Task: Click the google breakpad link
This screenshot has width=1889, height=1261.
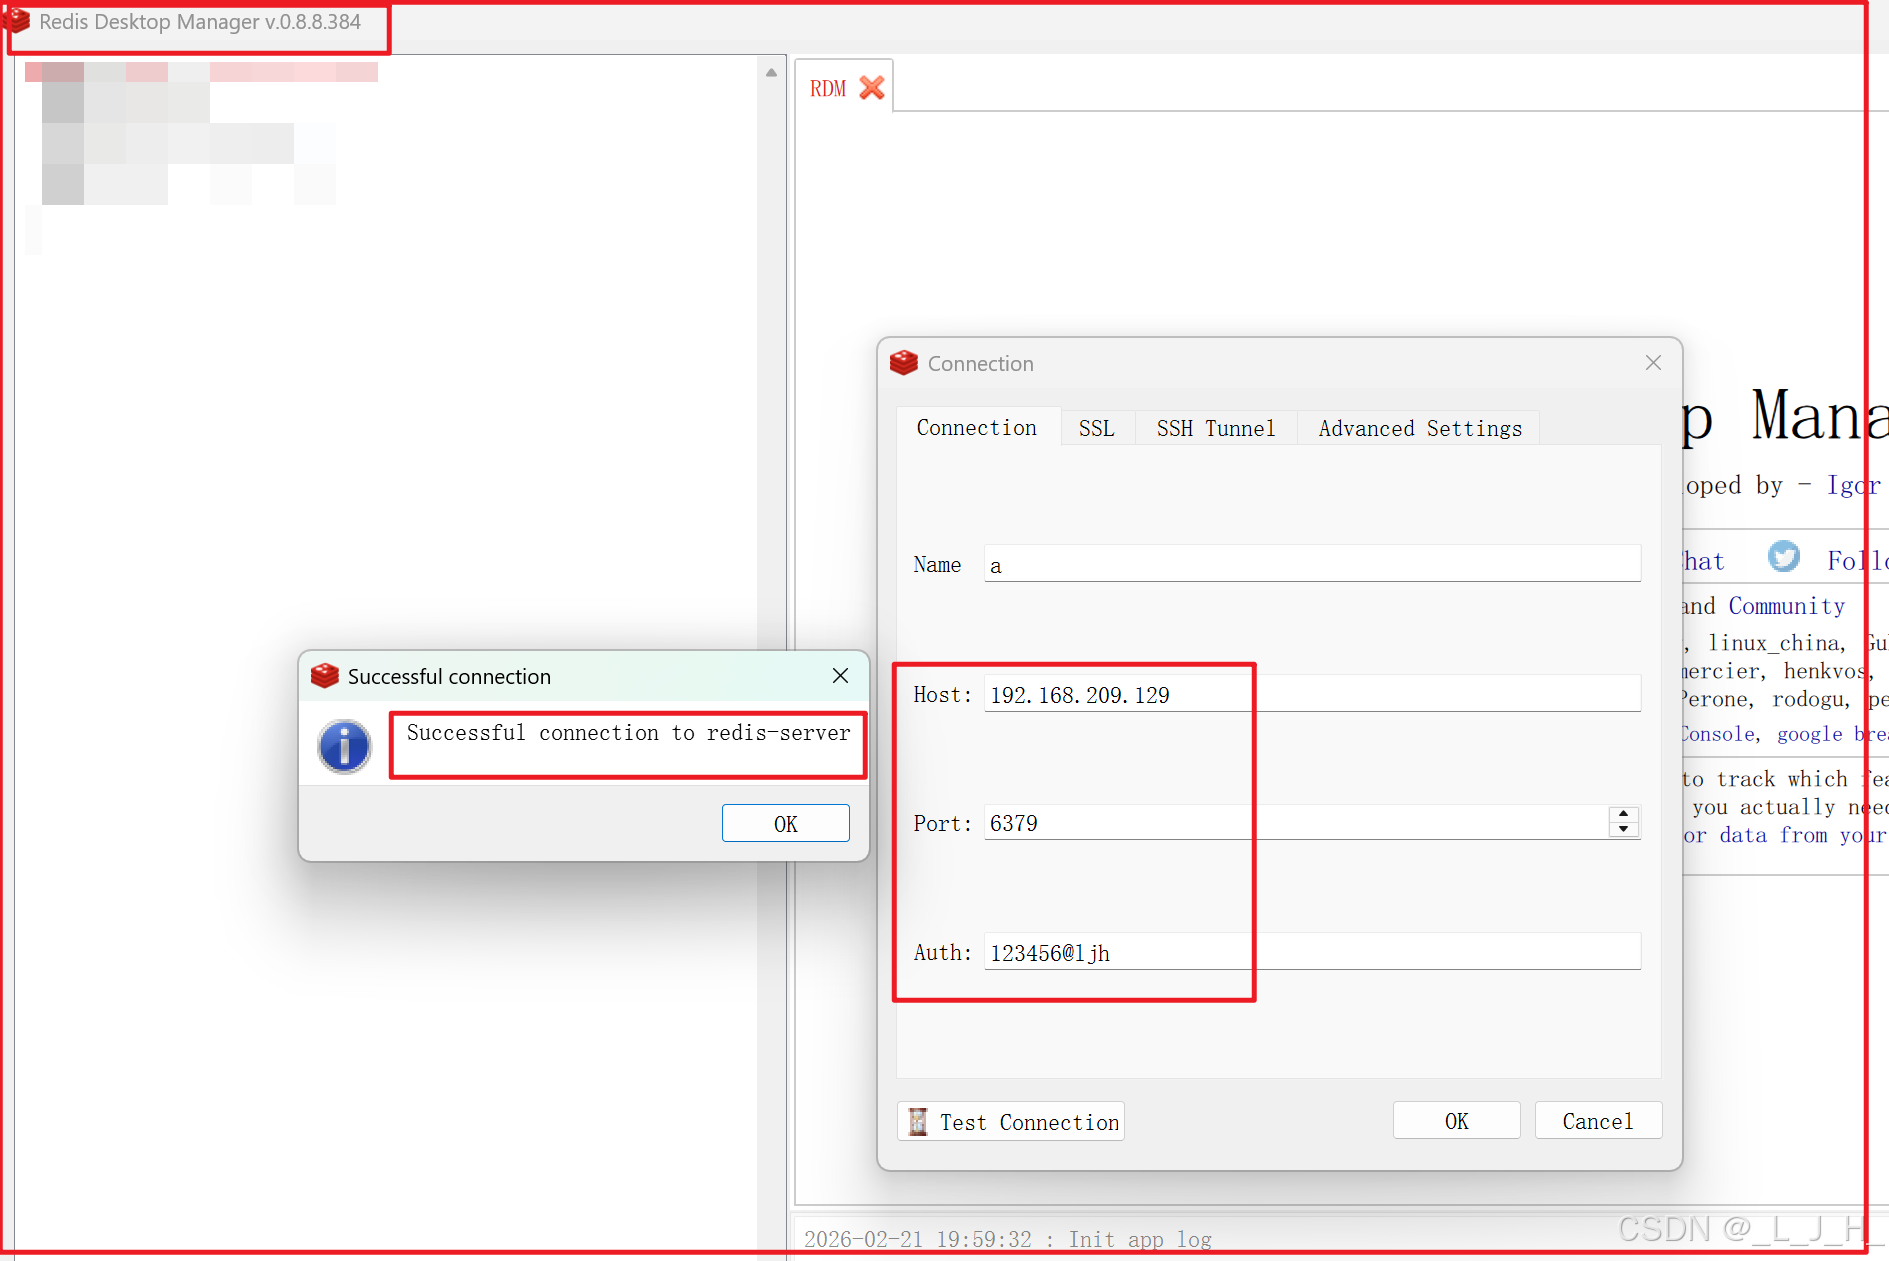Action: [x=1831, y=734]
